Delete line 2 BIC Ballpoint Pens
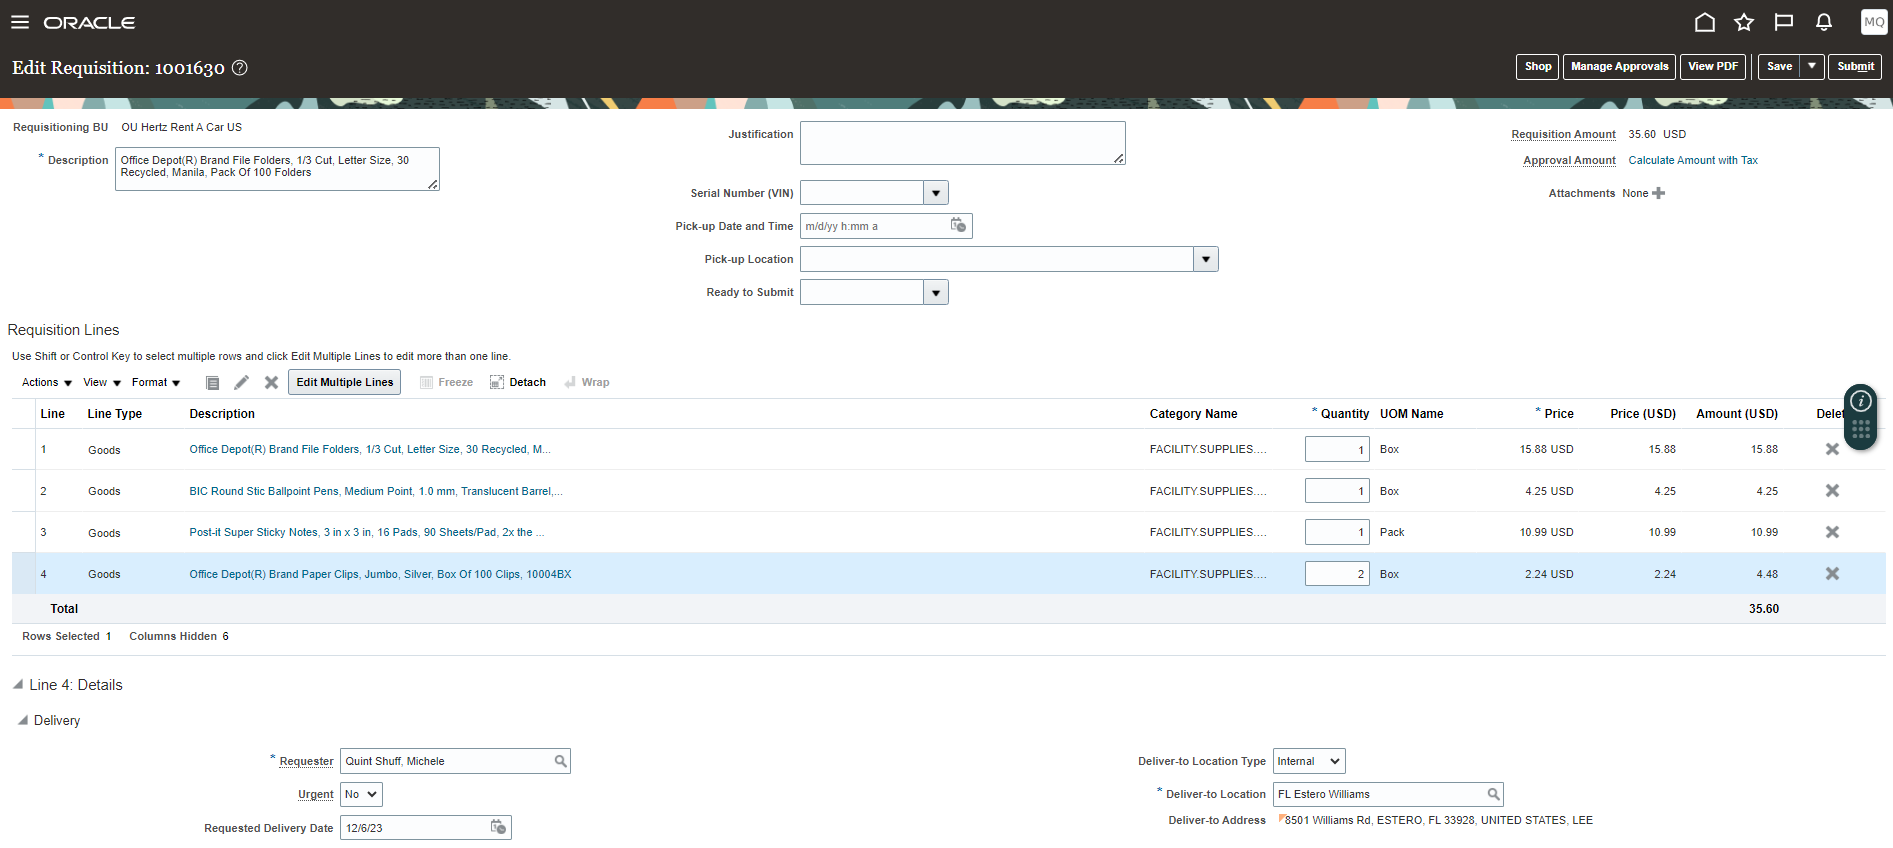This screenshot has height=848, width=1893. tap(1832, 491)
